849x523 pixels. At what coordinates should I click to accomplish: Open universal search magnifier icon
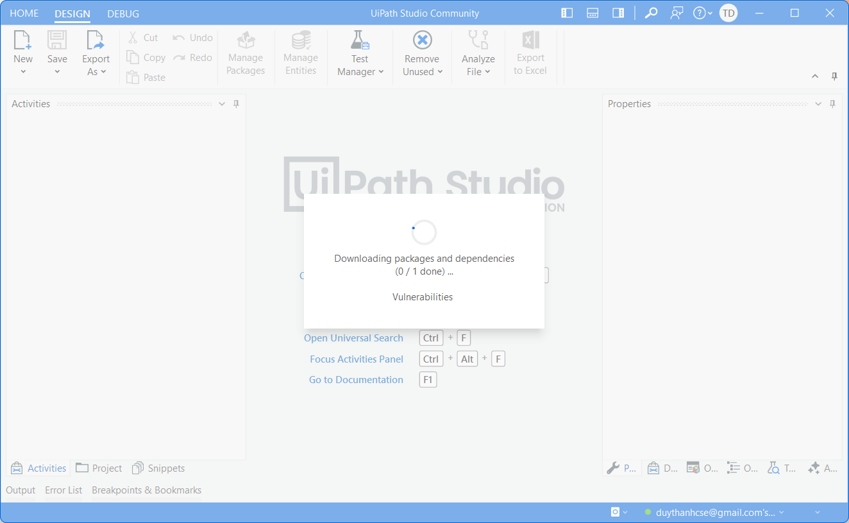pyautogui.click(x=651, y=13)
